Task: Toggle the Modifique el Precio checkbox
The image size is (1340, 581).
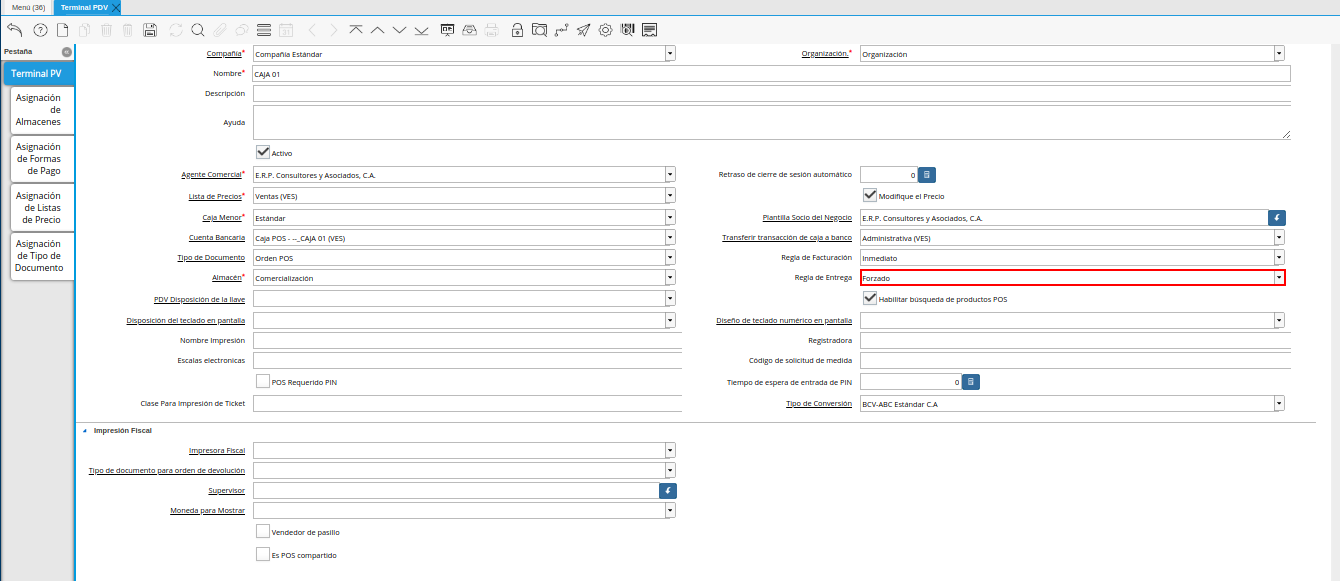Action: coord(870,195)
